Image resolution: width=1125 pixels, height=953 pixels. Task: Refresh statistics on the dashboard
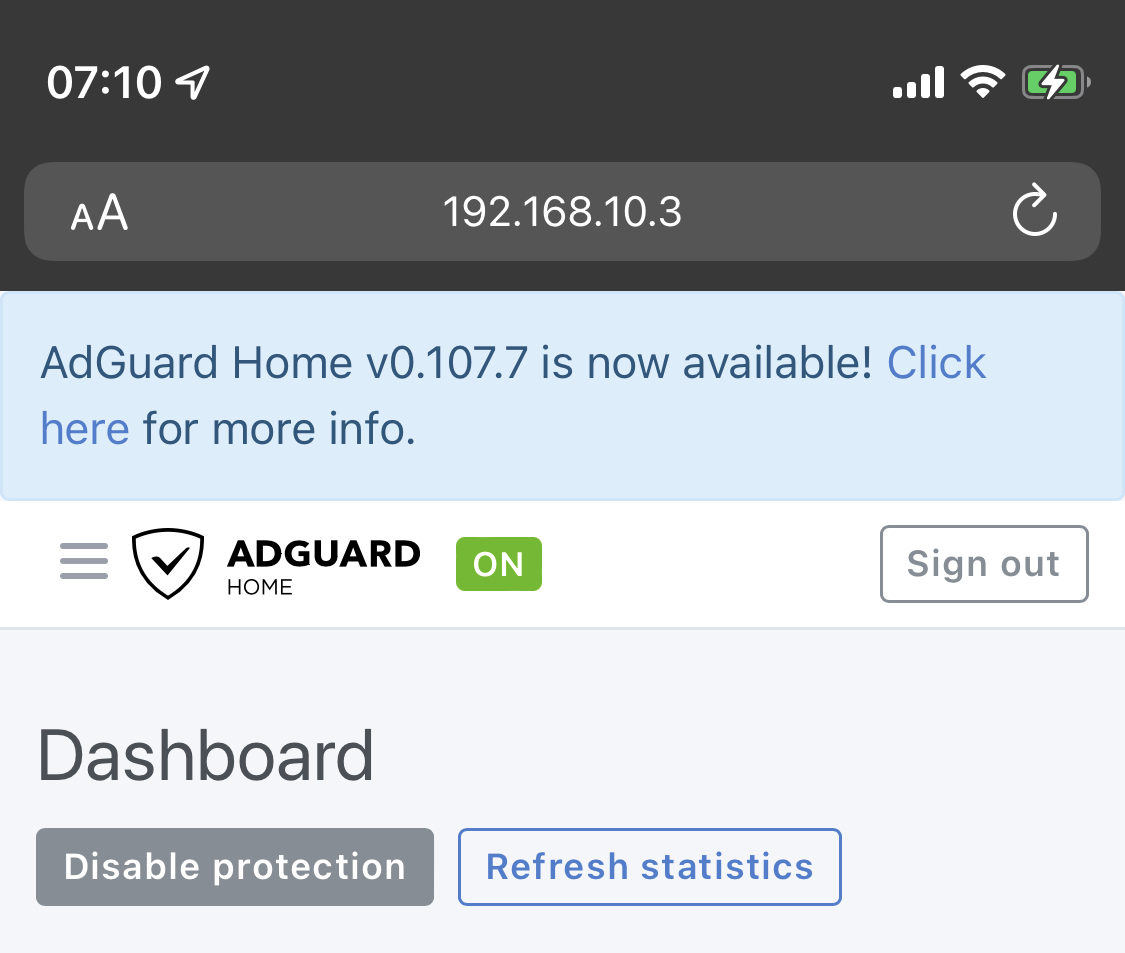[x=649, y=867]
